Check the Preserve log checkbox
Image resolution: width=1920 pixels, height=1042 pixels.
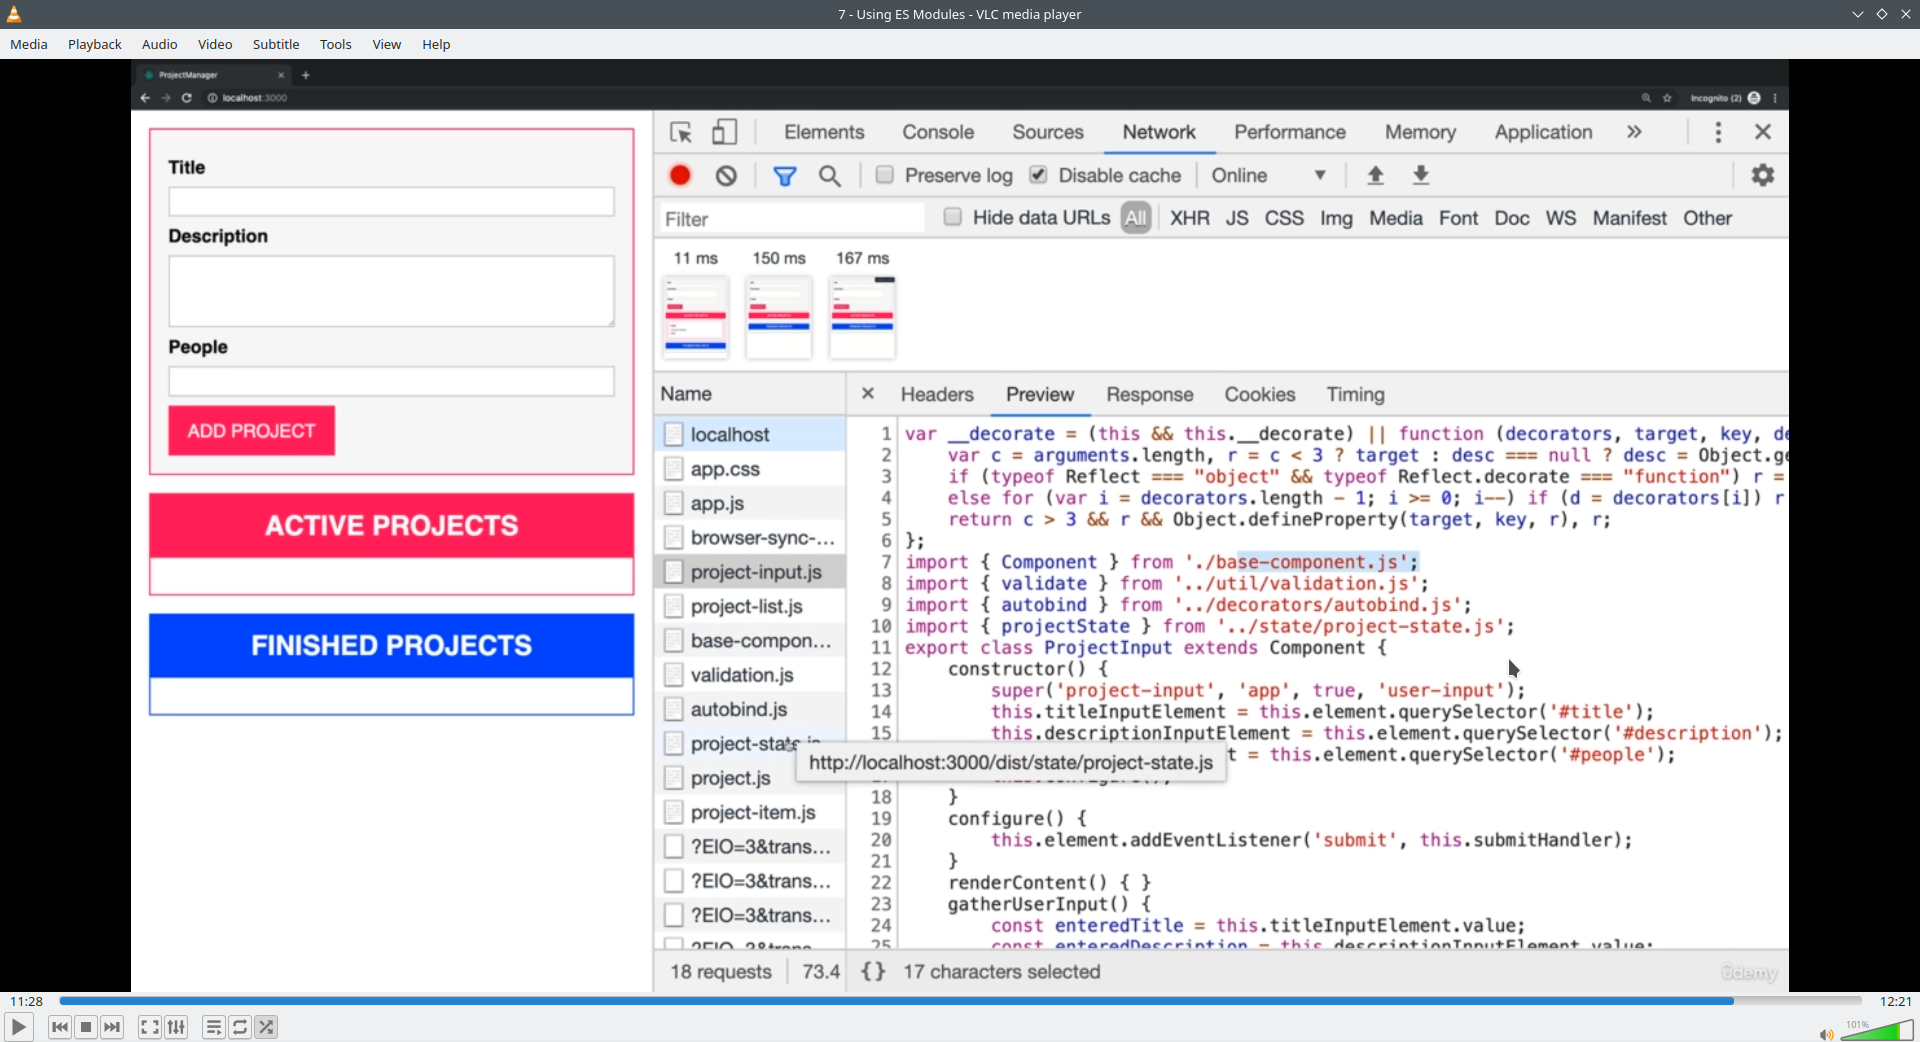[x=885, y=175]
